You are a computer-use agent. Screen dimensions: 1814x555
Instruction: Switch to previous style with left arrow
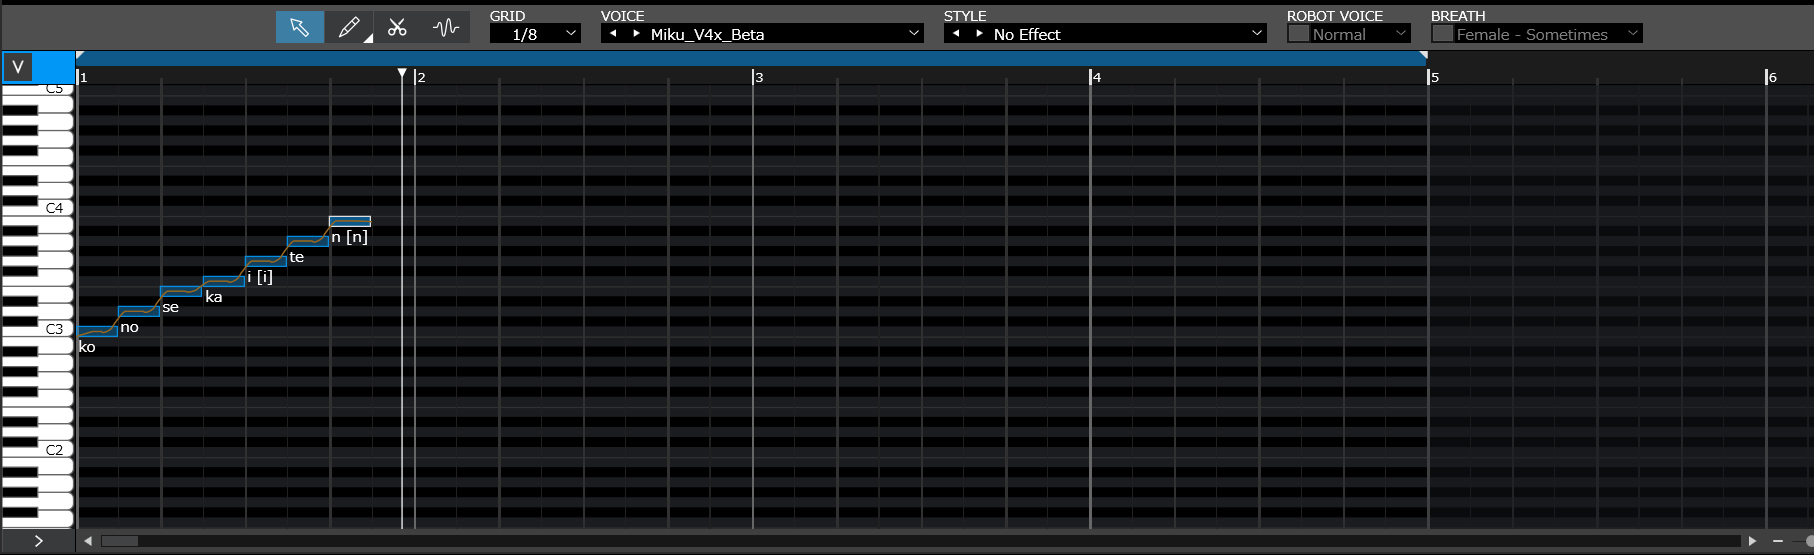(956, 33)
